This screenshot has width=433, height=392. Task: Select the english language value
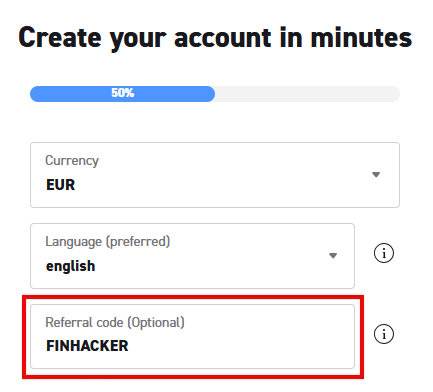pyautogui.click(x=71, y=266)
